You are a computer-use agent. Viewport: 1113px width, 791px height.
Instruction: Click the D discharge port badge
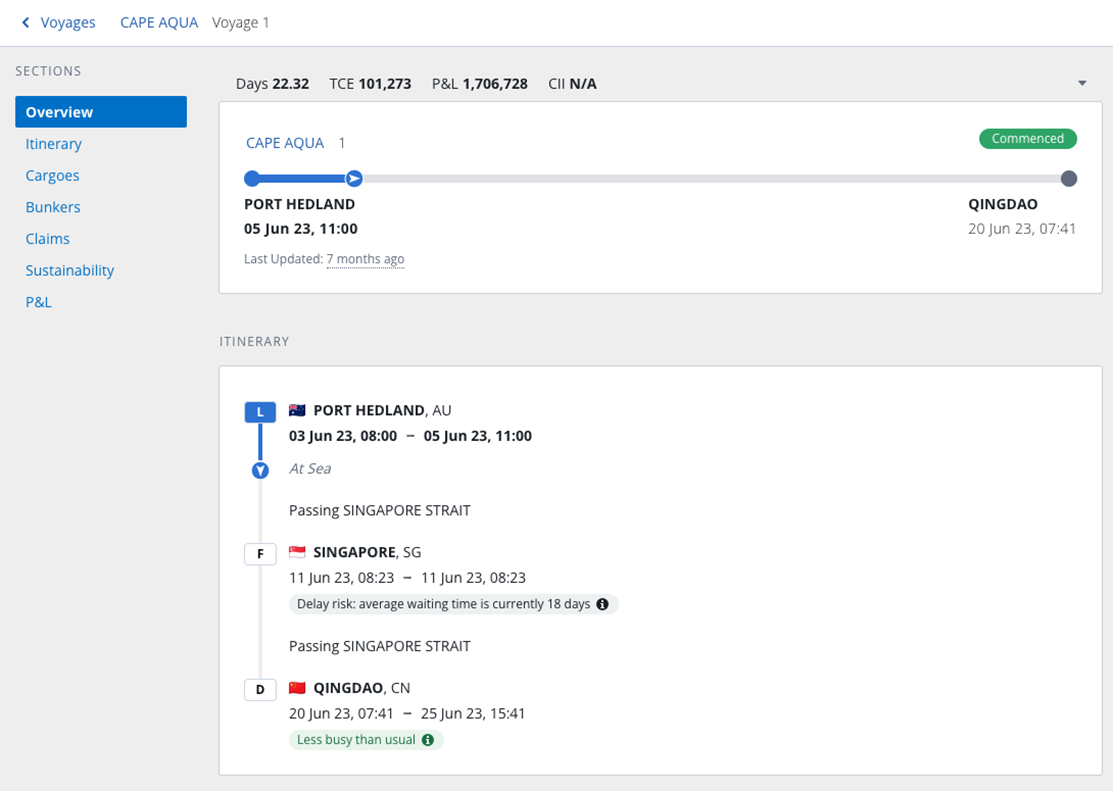(x=260, y=689)
